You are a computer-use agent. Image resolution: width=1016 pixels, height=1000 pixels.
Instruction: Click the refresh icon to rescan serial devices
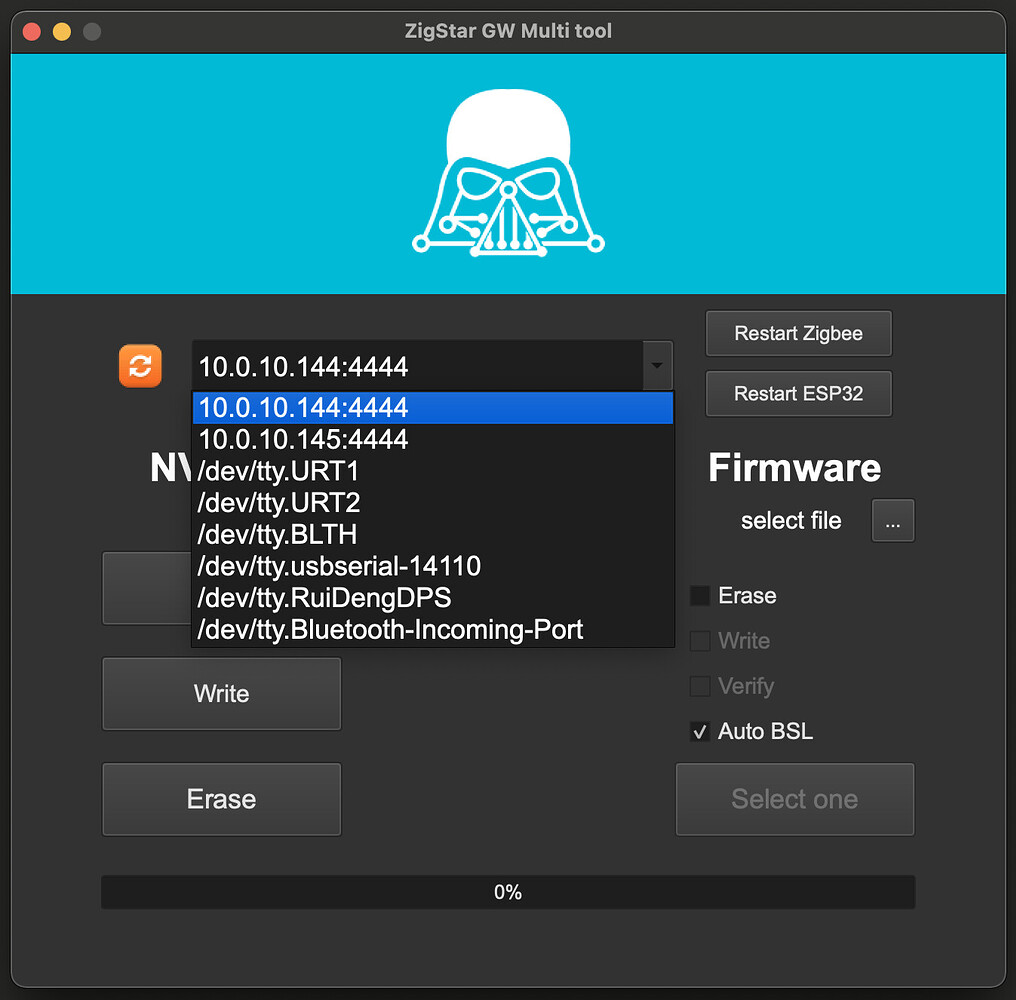pos(140,366)
